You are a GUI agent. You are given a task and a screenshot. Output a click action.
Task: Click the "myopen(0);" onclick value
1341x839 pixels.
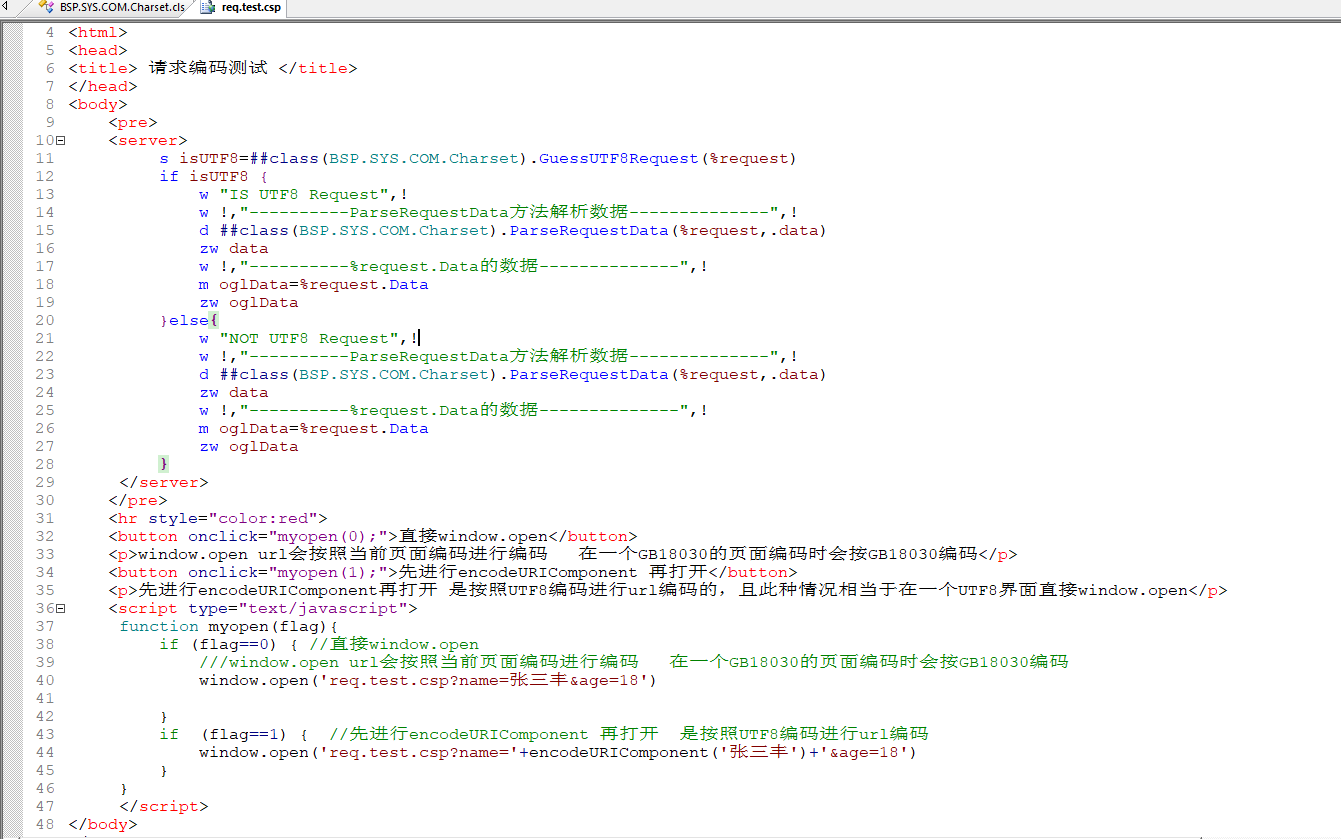pyautogui.click(x=333, y=537)
